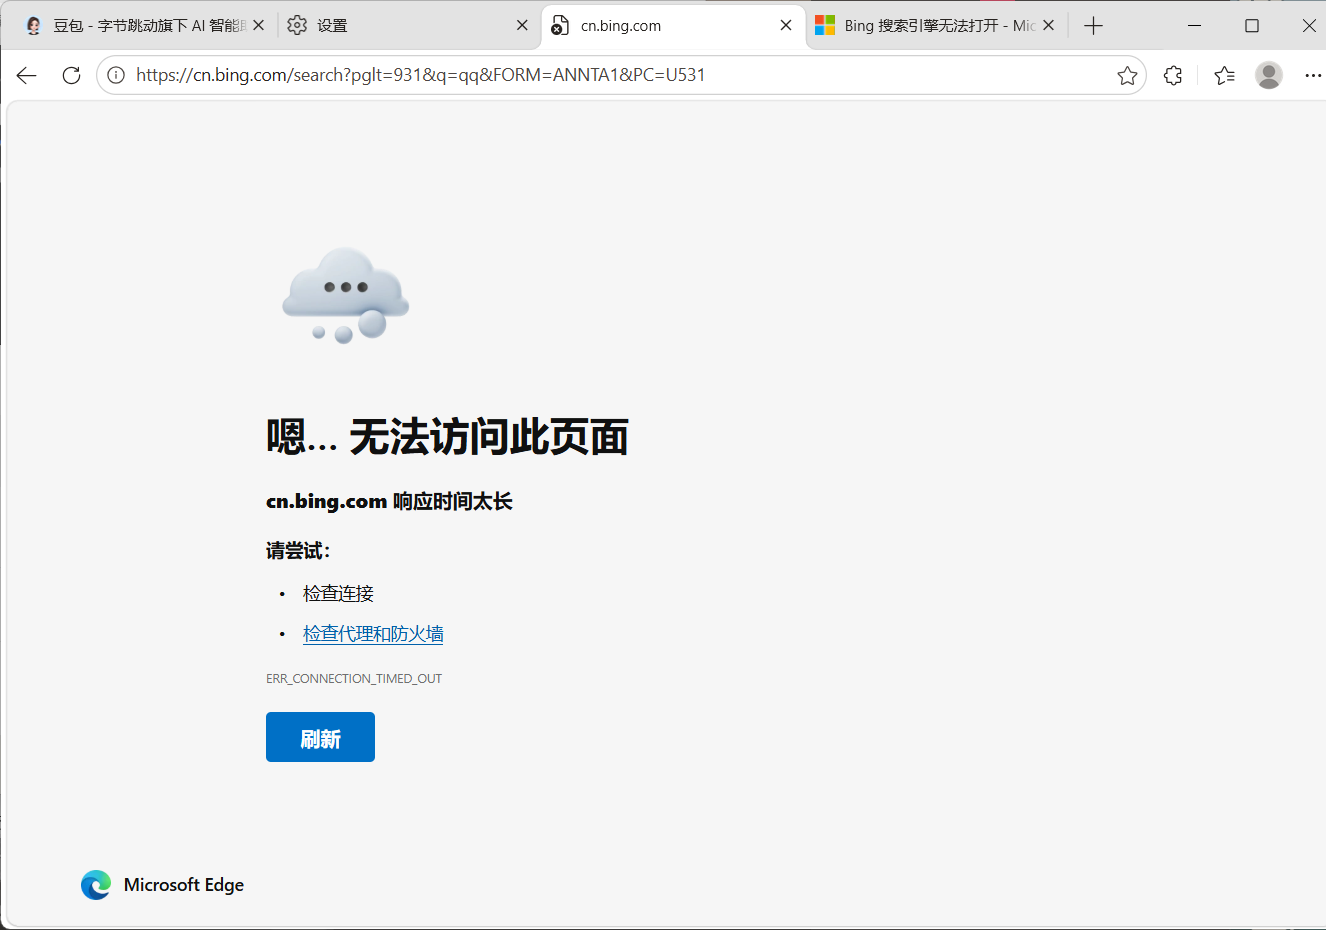
Task: Minimize the Edge window
Action: (x=1194, y=26)
